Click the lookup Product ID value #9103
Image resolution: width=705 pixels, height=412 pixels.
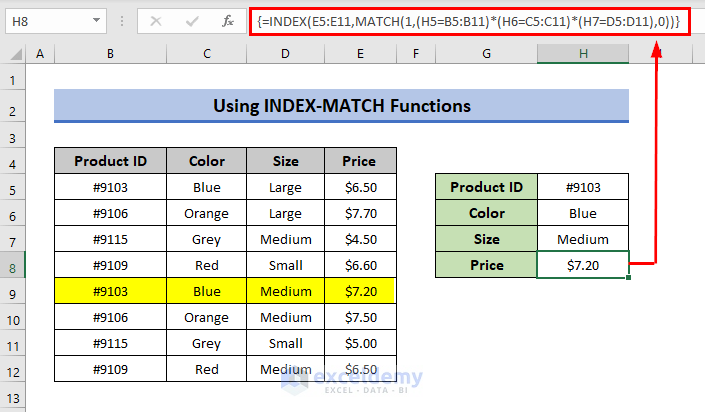point(583,187)
